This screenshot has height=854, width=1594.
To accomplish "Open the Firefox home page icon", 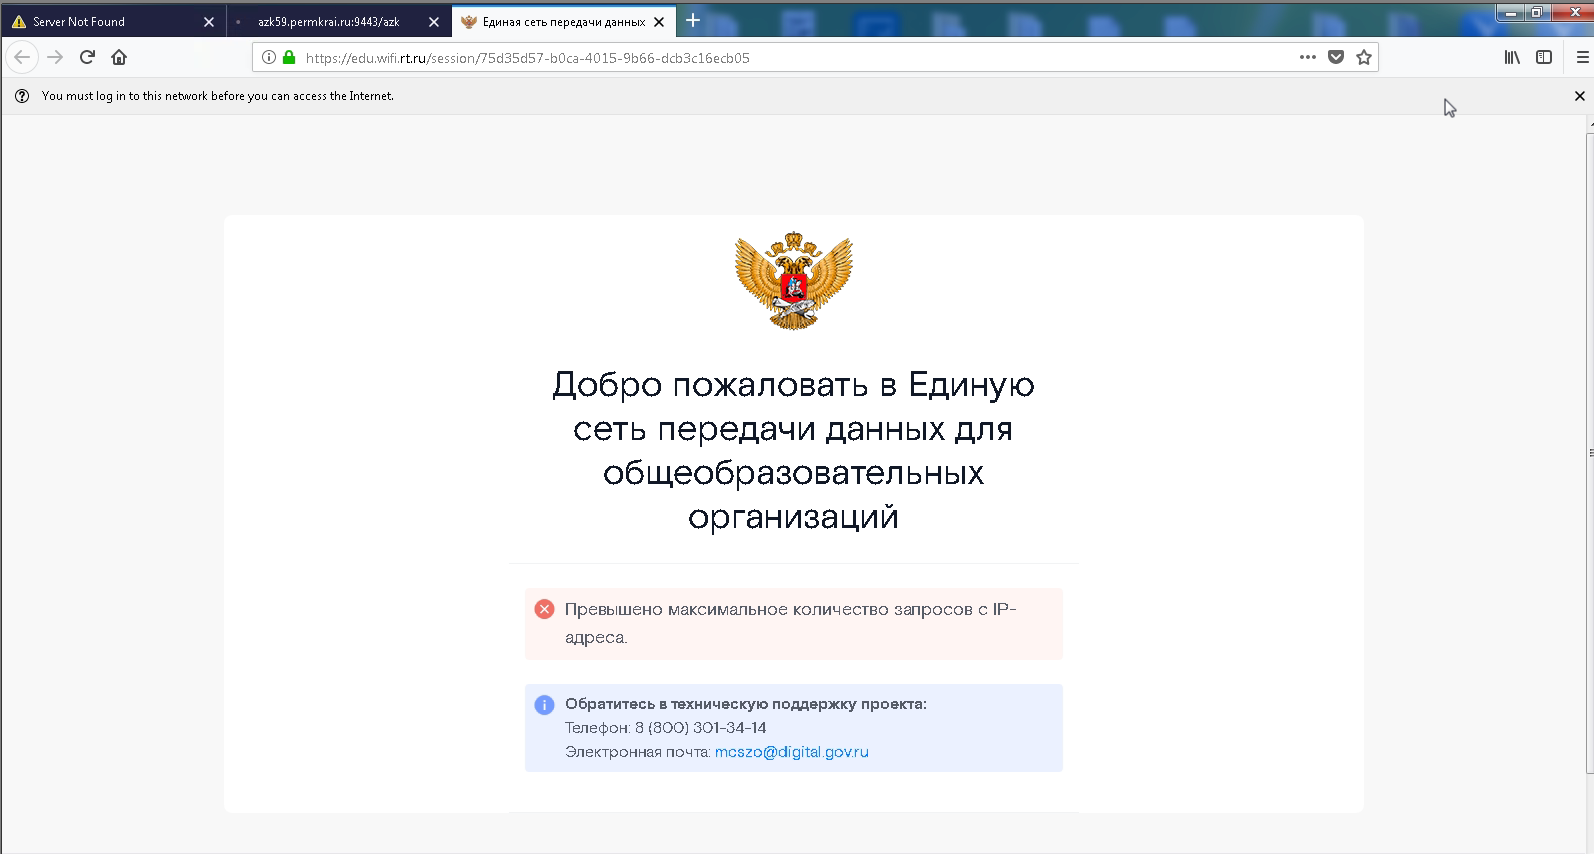I will point(119,57).
